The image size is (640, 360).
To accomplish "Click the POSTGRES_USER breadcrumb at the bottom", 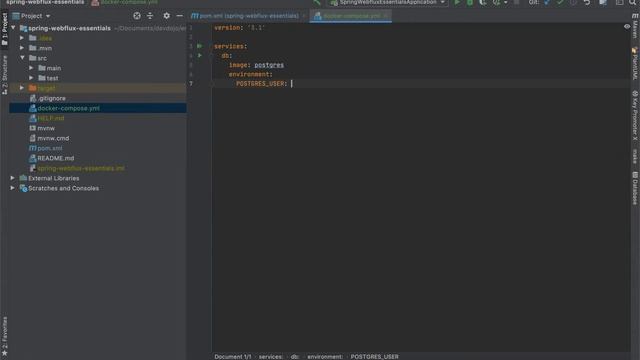I will [374, 356].
